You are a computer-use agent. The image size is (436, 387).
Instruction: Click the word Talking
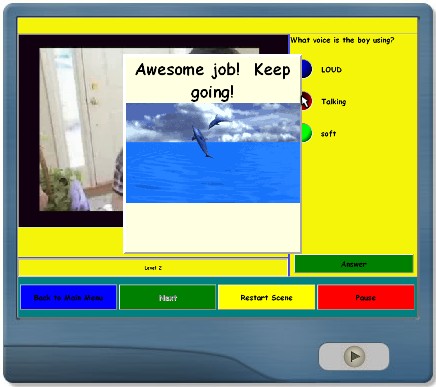[x=334, y=102]
